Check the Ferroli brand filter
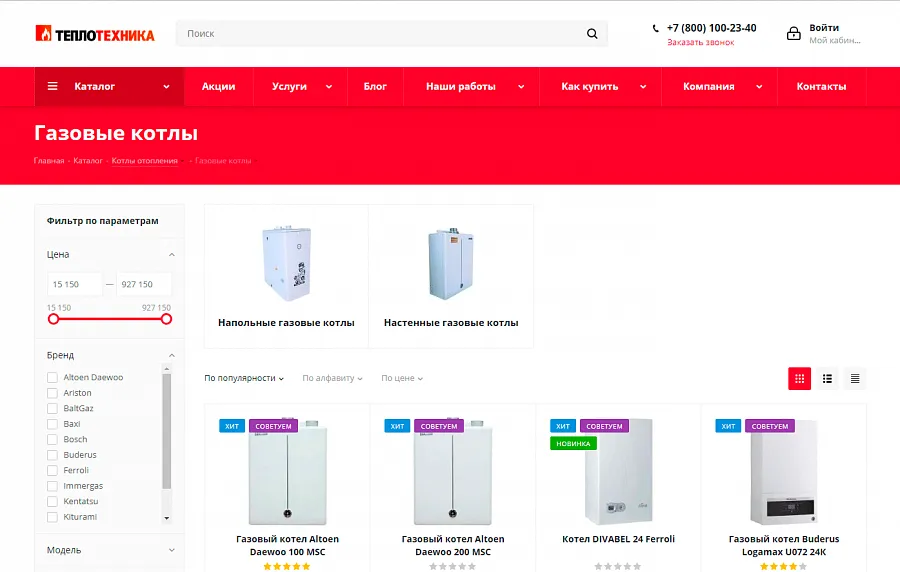This screenshot has height=572, width=900. pyautogui.click(x=52, y=470)
